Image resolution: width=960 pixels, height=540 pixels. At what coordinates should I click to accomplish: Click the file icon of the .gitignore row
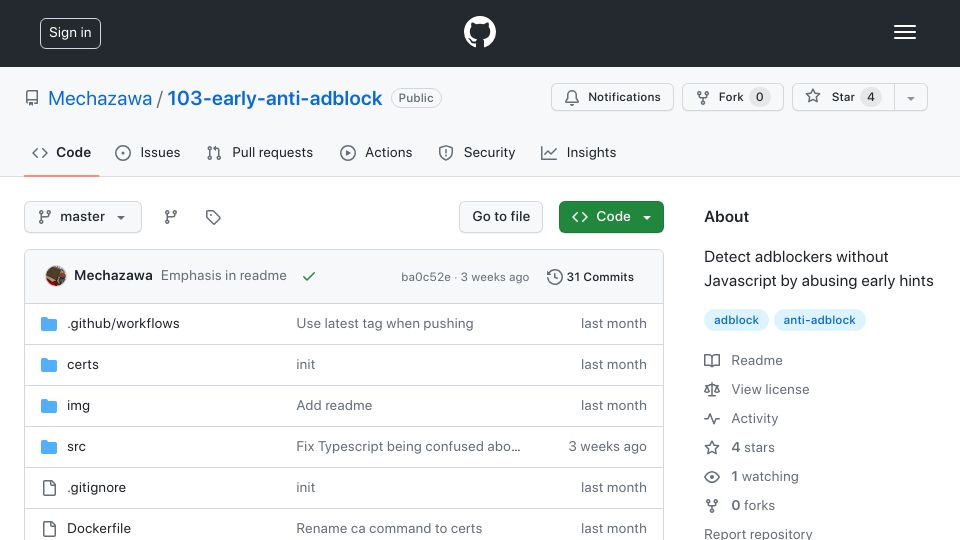(x=49, y=487)
